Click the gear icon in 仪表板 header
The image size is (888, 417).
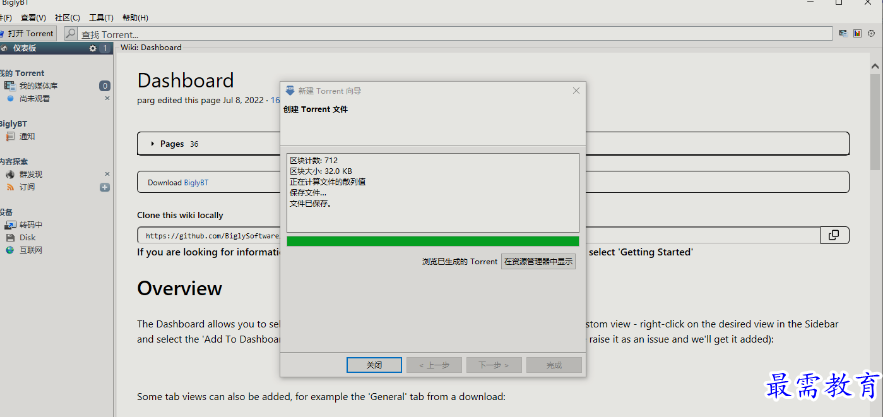coord(93,49)
